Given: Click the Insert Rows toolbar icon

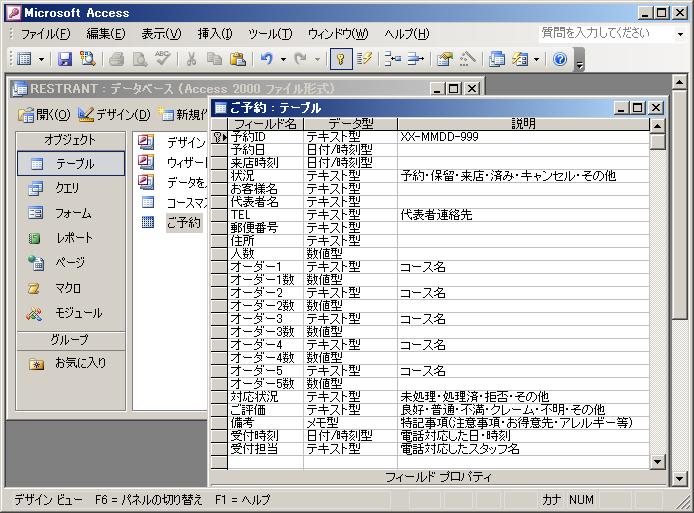Looking at the screenshot, I should (x=393, y=59).
